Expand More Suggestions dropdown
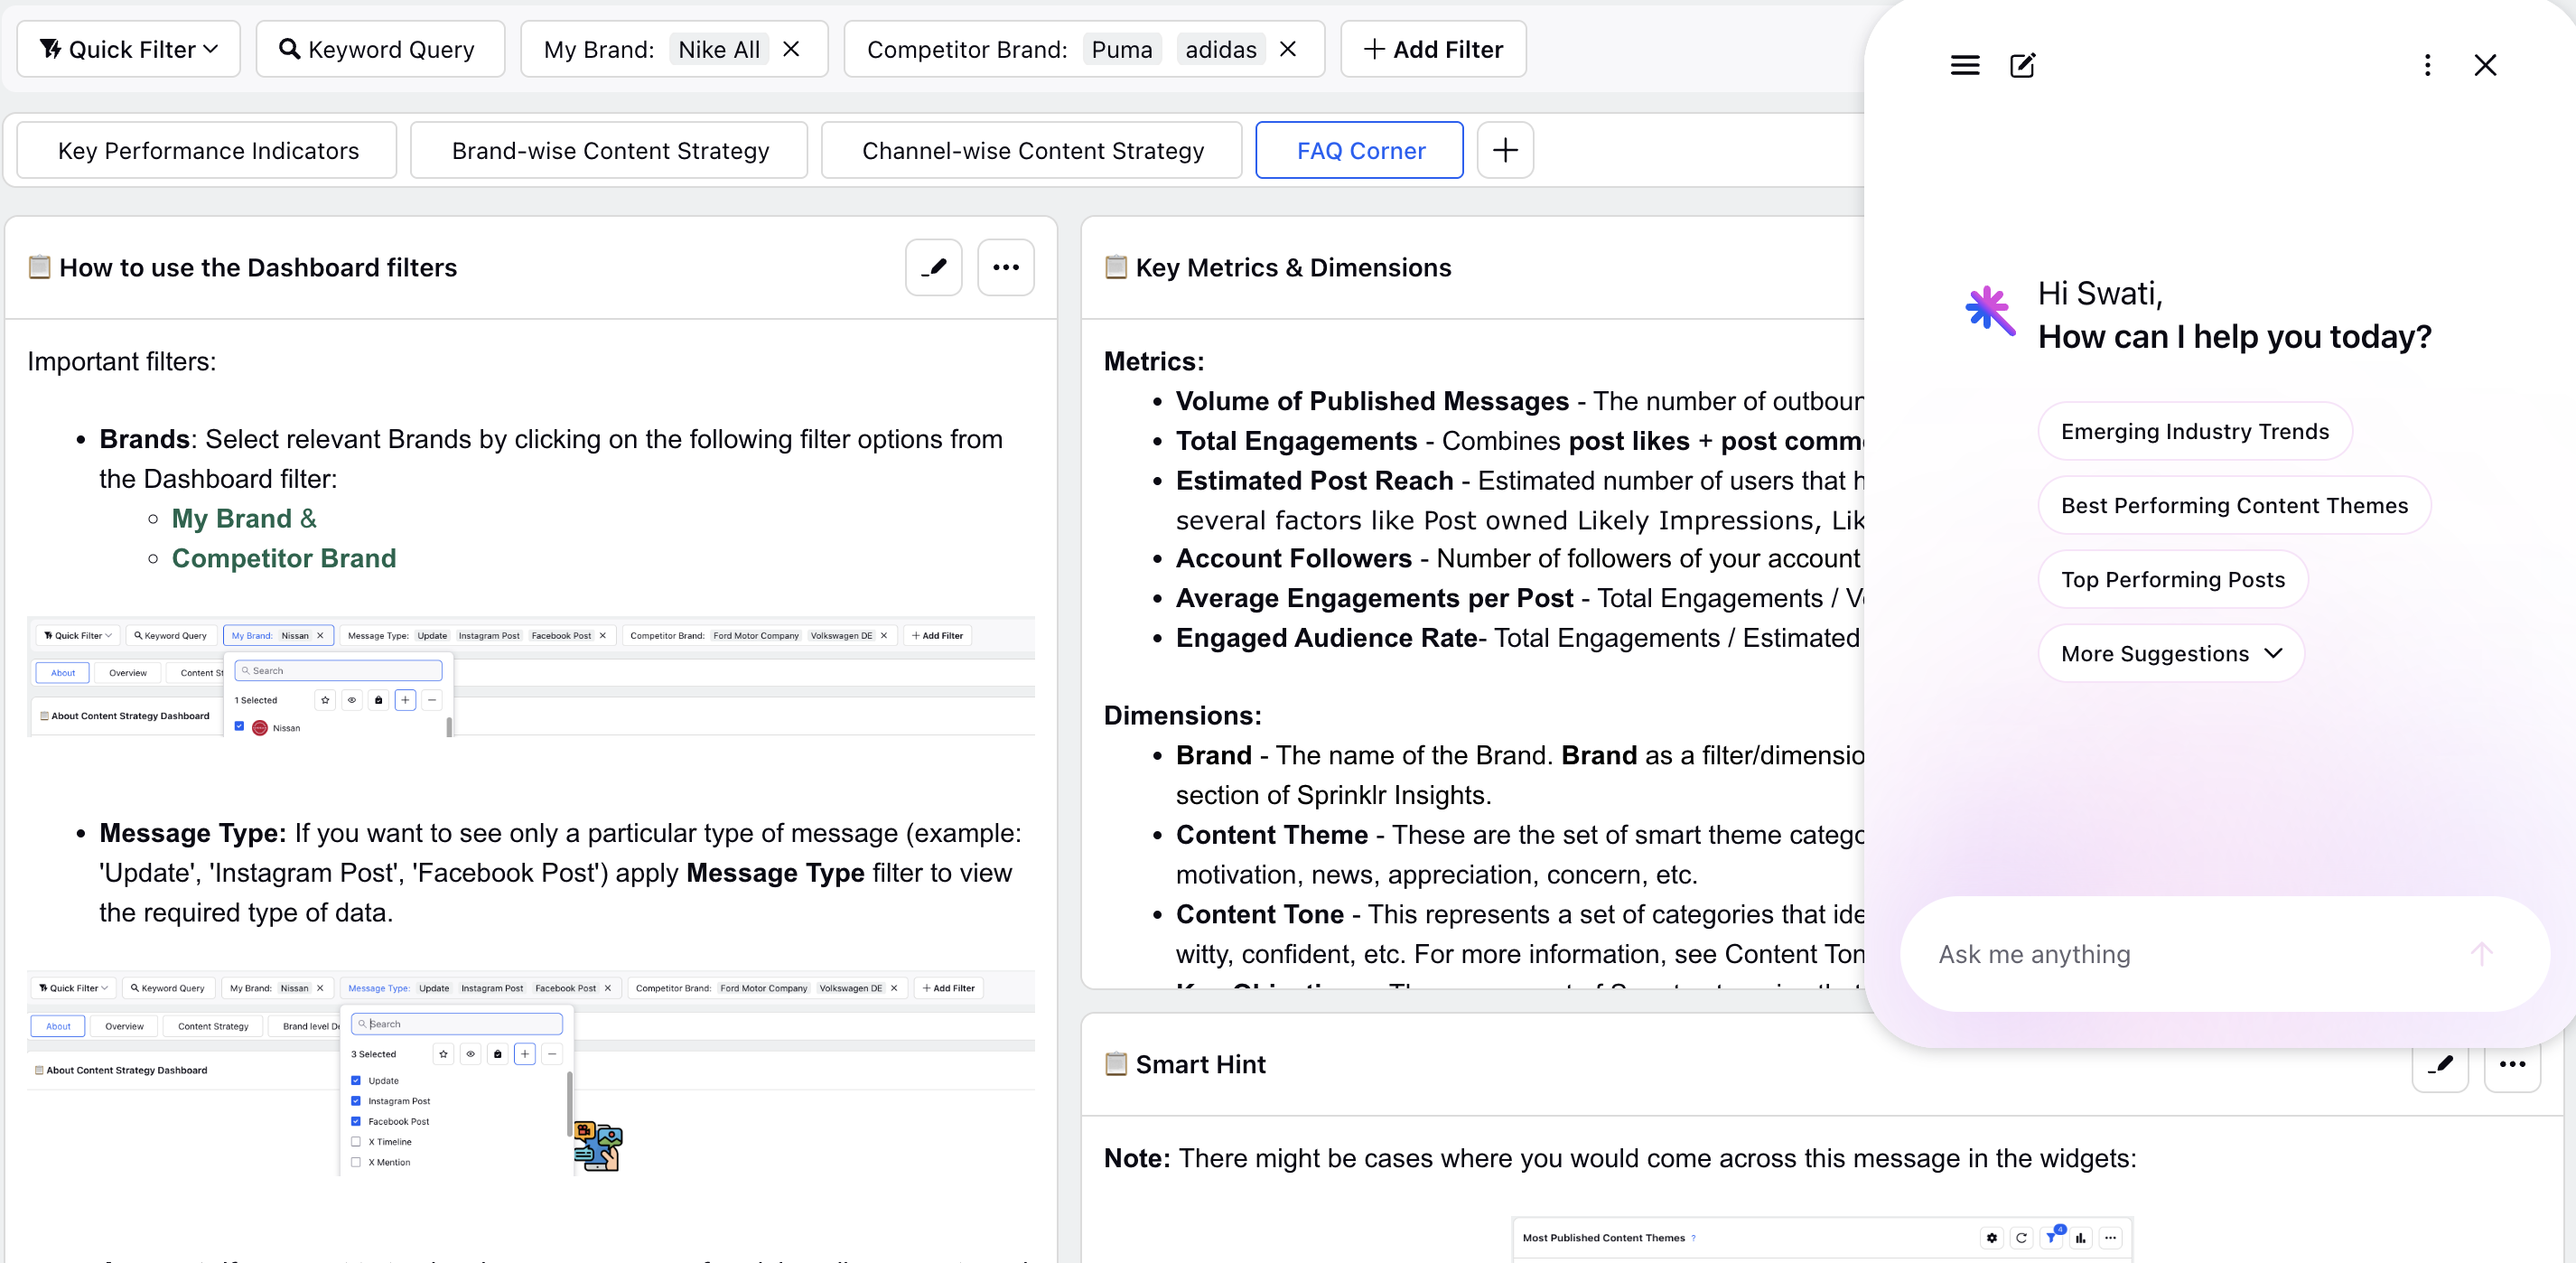The image size is (2576, 1263). click(x=2171, y=653)
